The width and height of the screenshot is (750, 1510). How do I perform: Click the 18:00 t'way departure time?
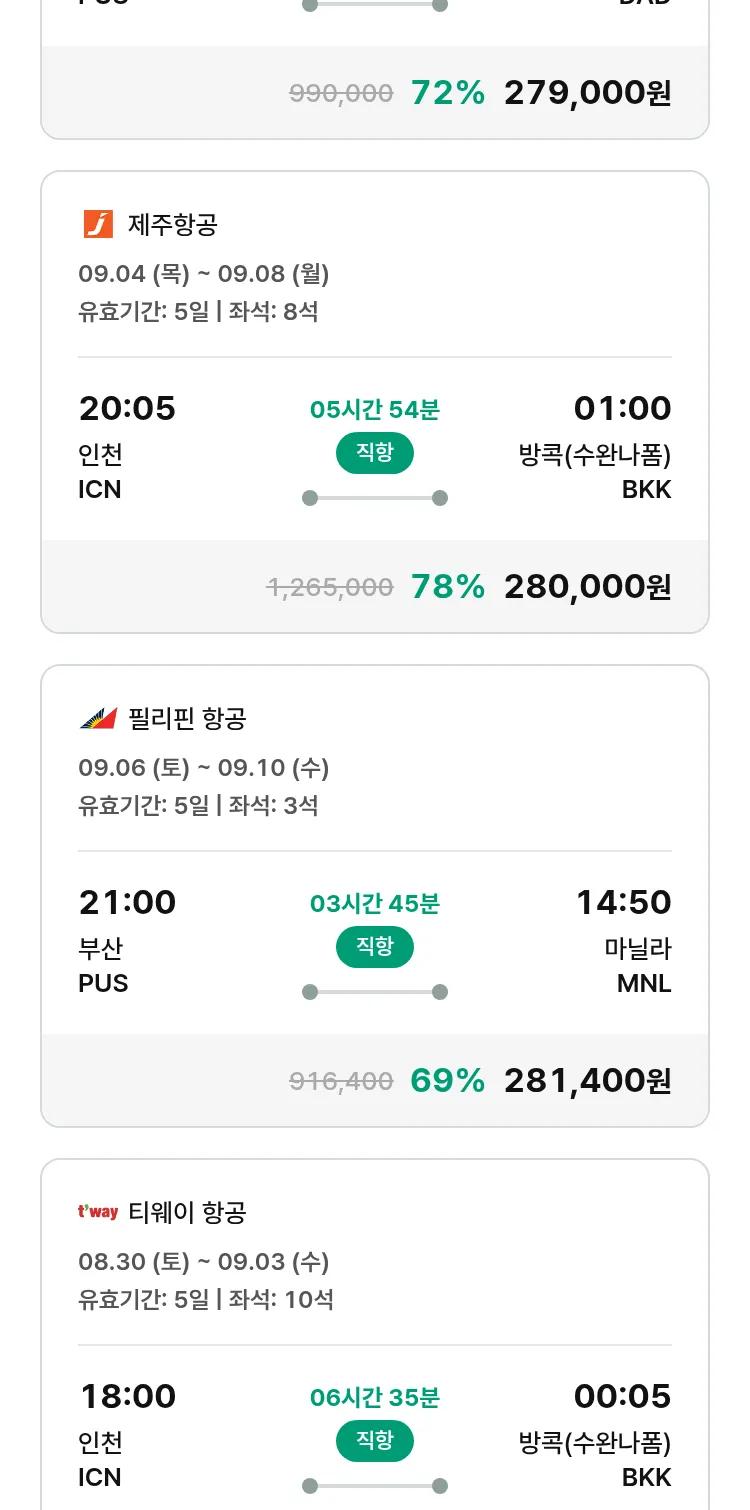pos(127,1396)
